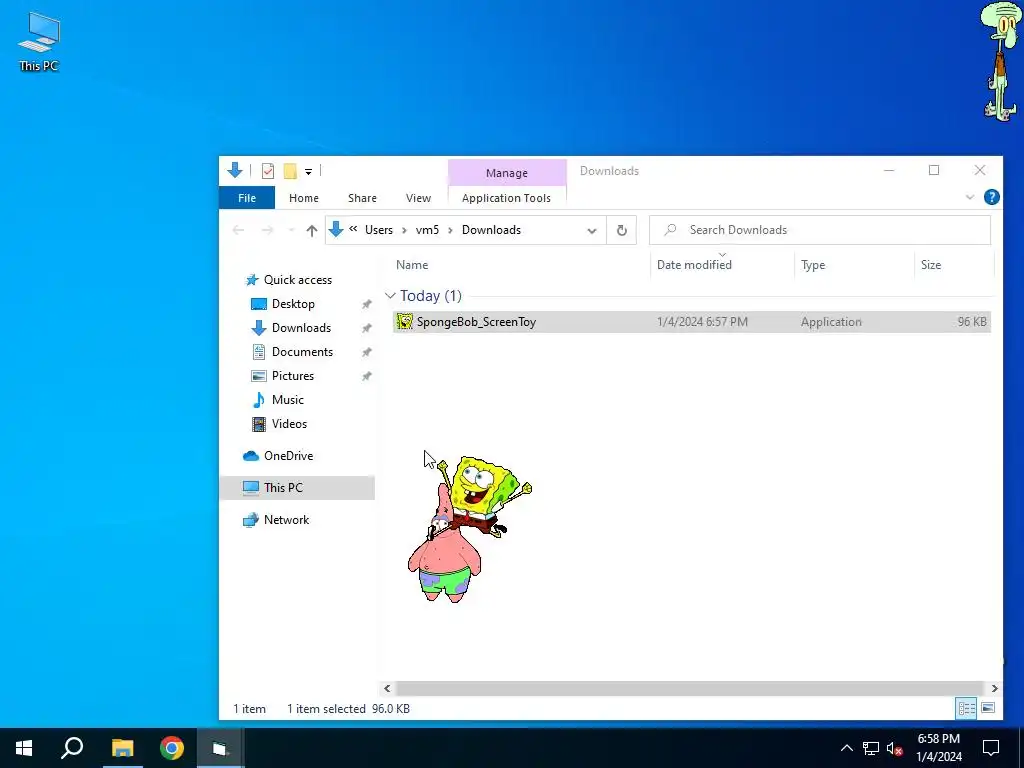This screenshot has height=768, width=1024.
Task: Click horizontal scrollbar left arrow
Action: click(x=387, y=688)
